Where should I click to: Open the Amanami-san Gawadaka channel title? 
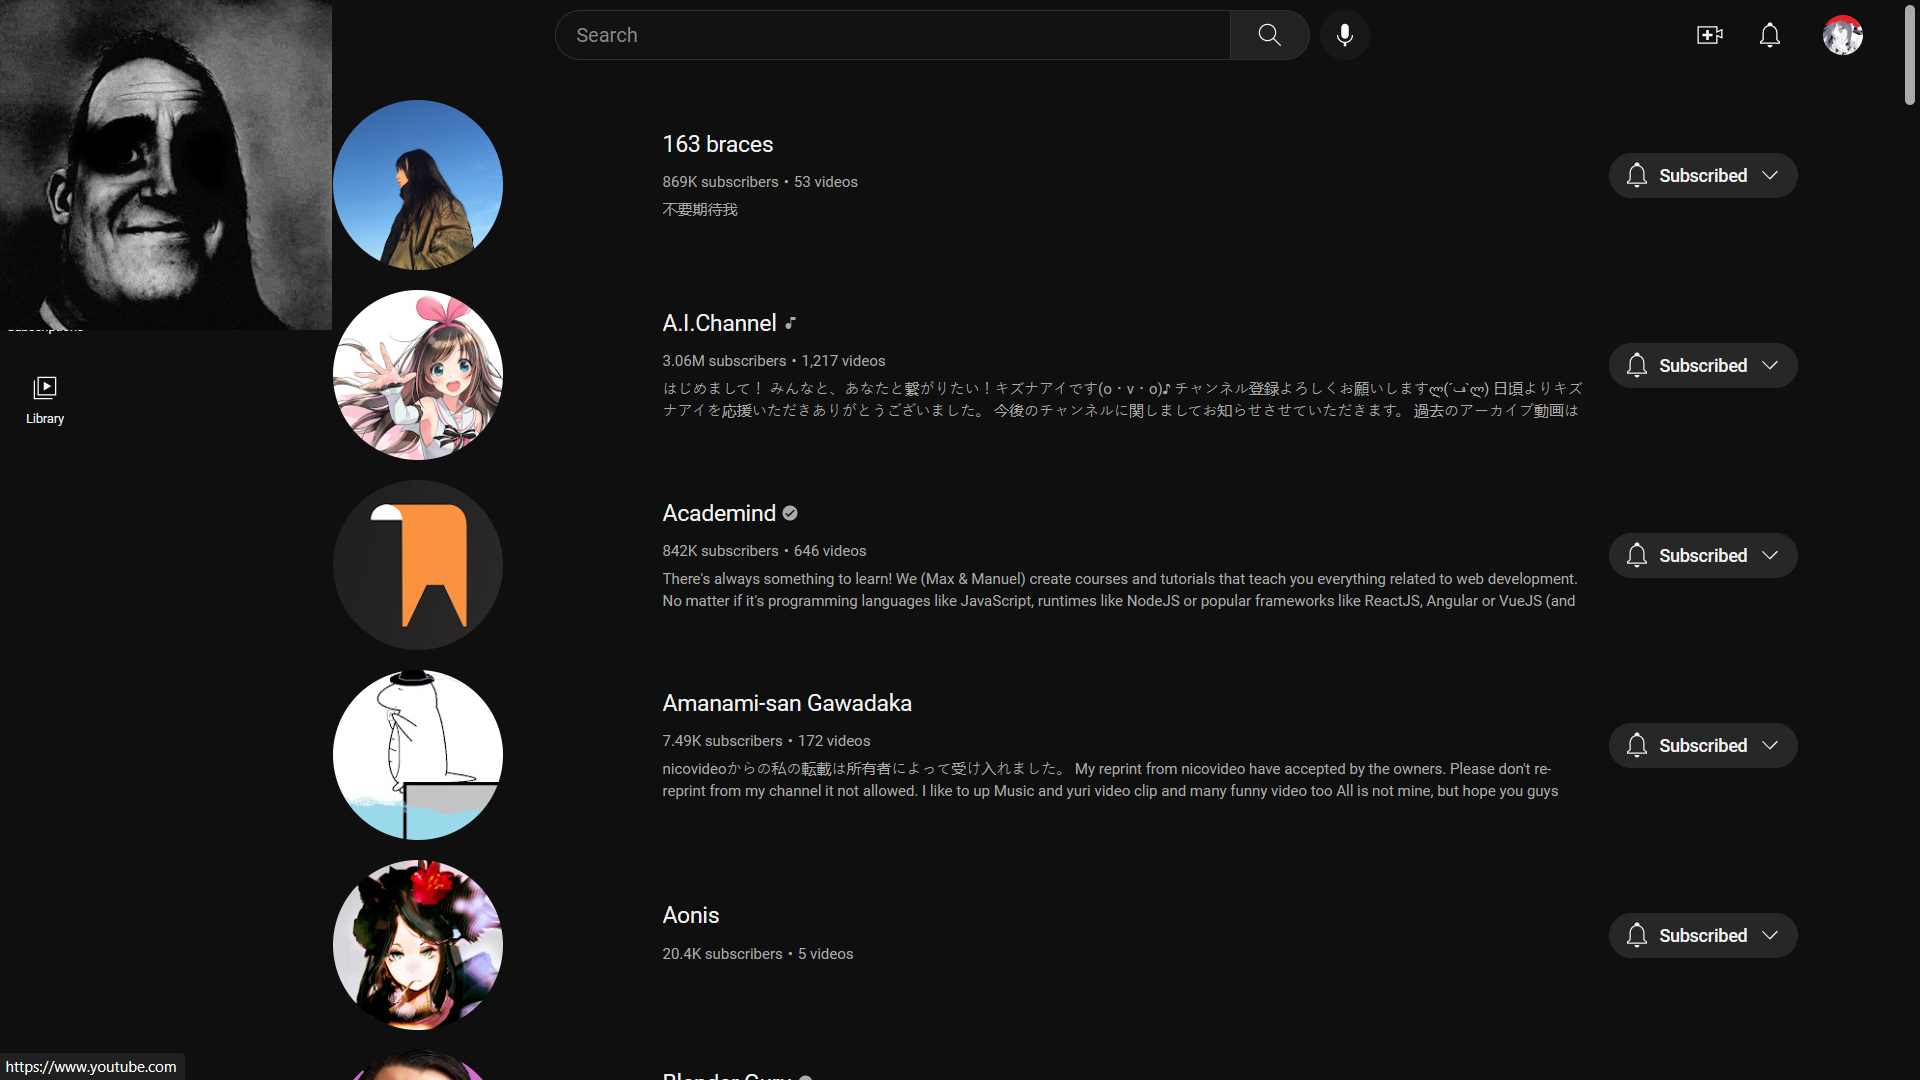click(x=786, y=703)
